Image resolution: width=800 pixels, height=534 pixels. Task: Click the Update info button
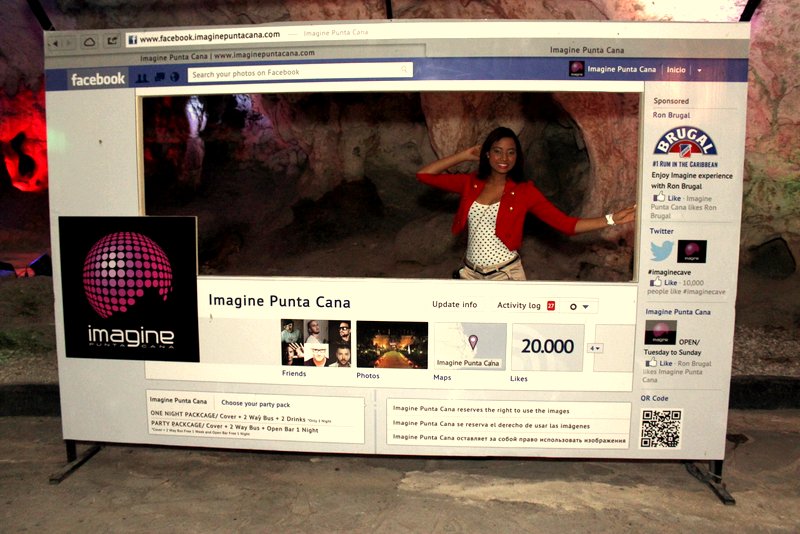point(455,304)
